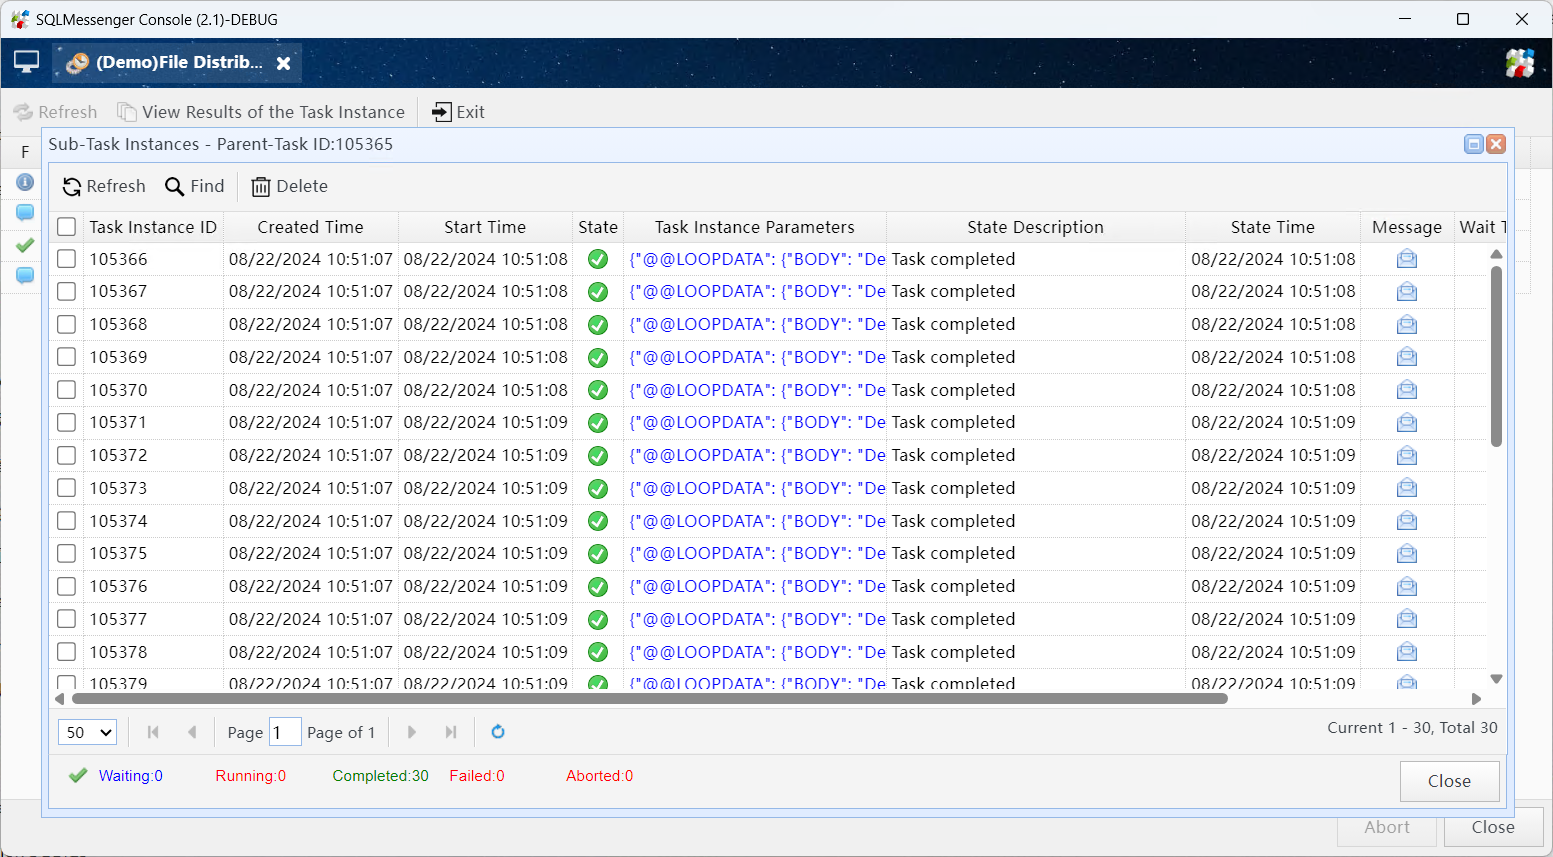This screenshot has height=857, width=1553.
Task: Click the Delete trash icon
Action: pos(261,187)
